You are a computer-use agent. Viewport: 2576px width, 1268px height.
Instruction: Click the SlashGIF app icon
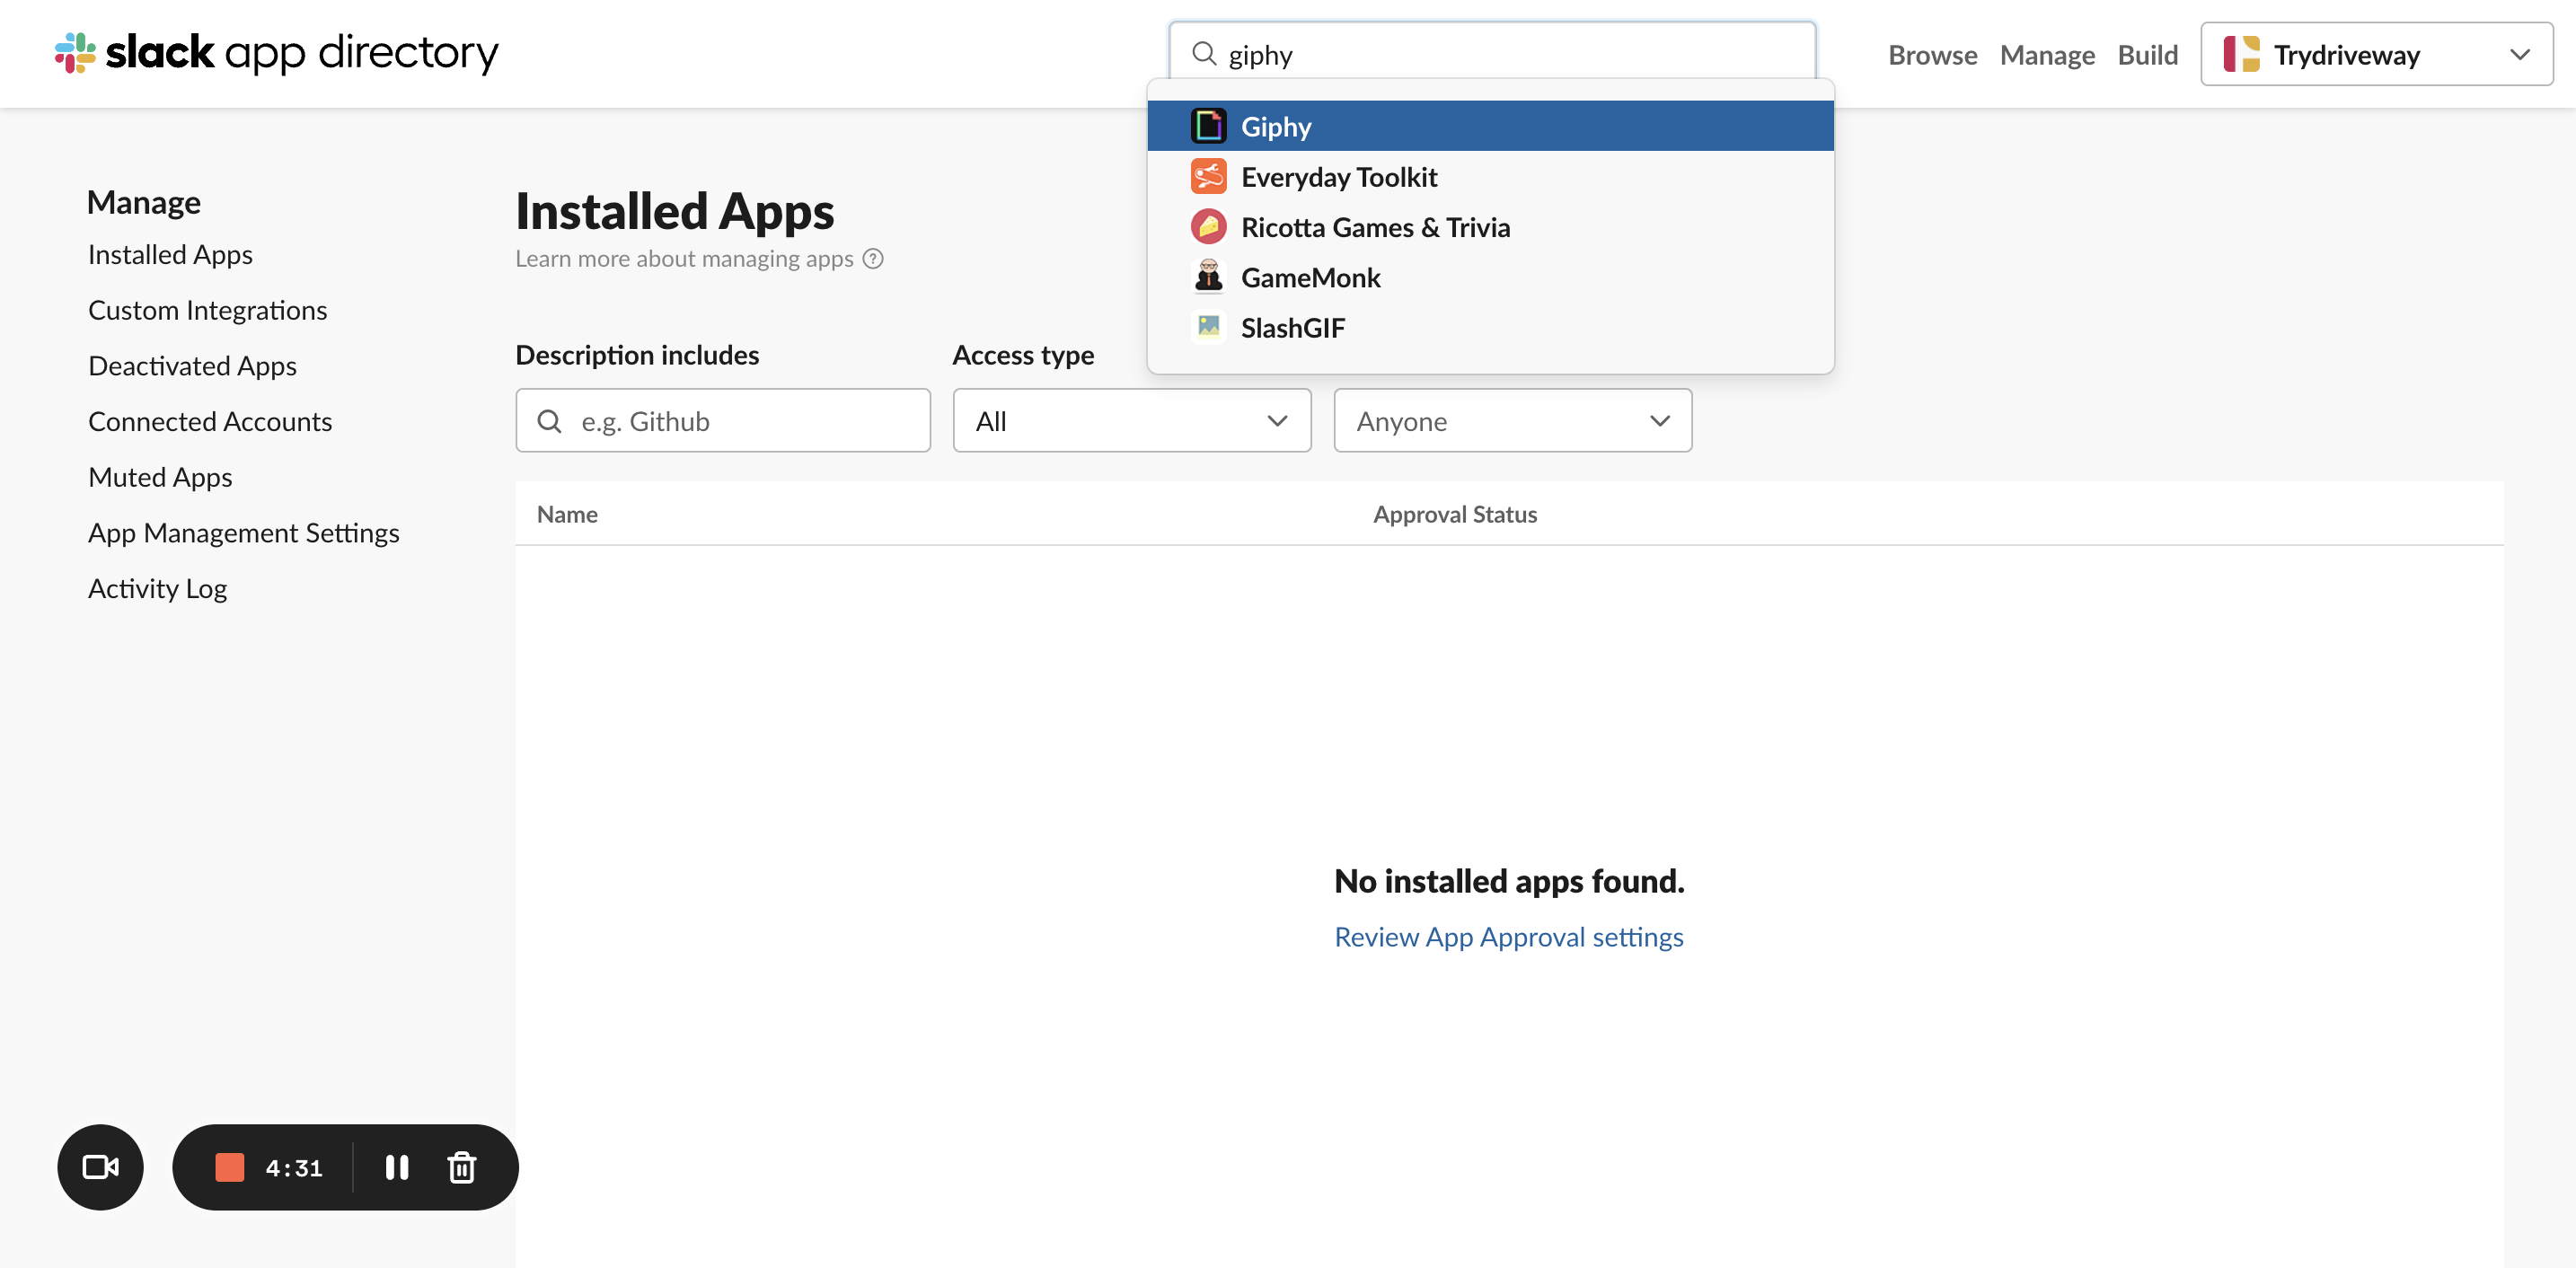point(1208,327)
